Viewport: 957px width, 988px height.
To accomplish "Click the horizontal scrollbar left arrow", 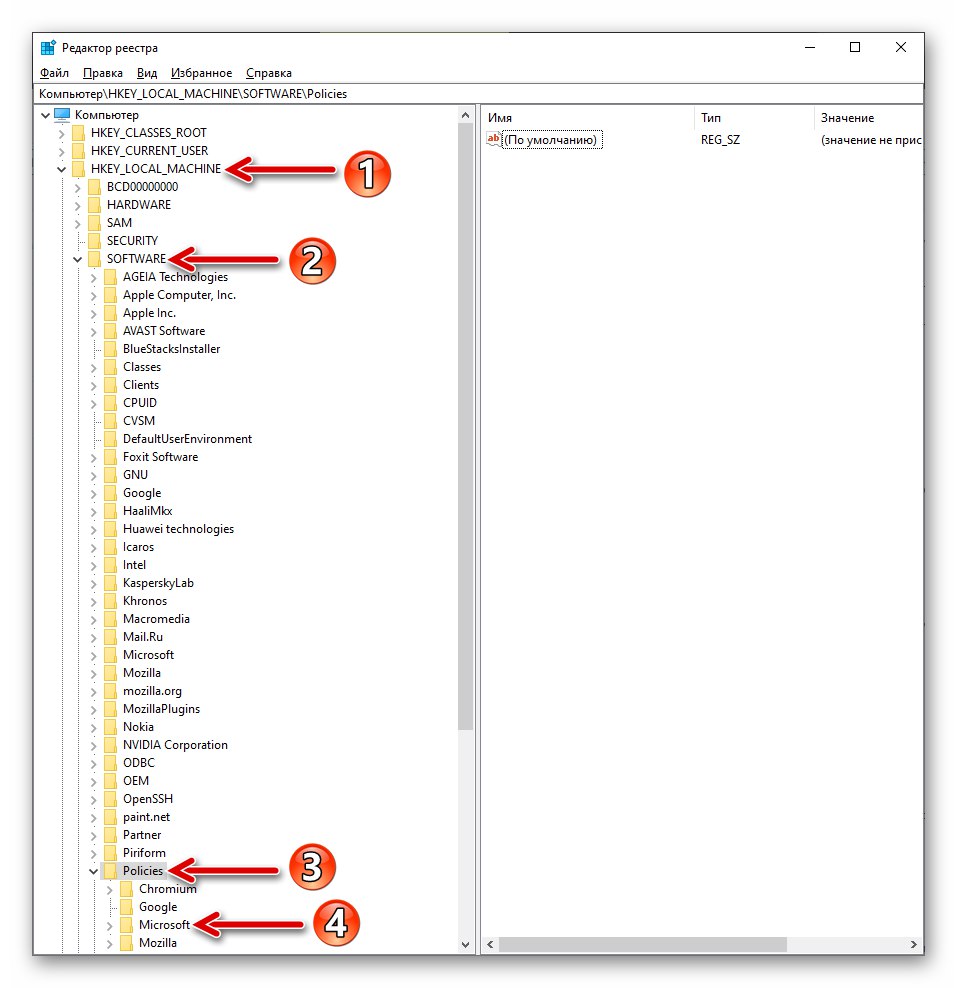I will (x=490, y=945).
